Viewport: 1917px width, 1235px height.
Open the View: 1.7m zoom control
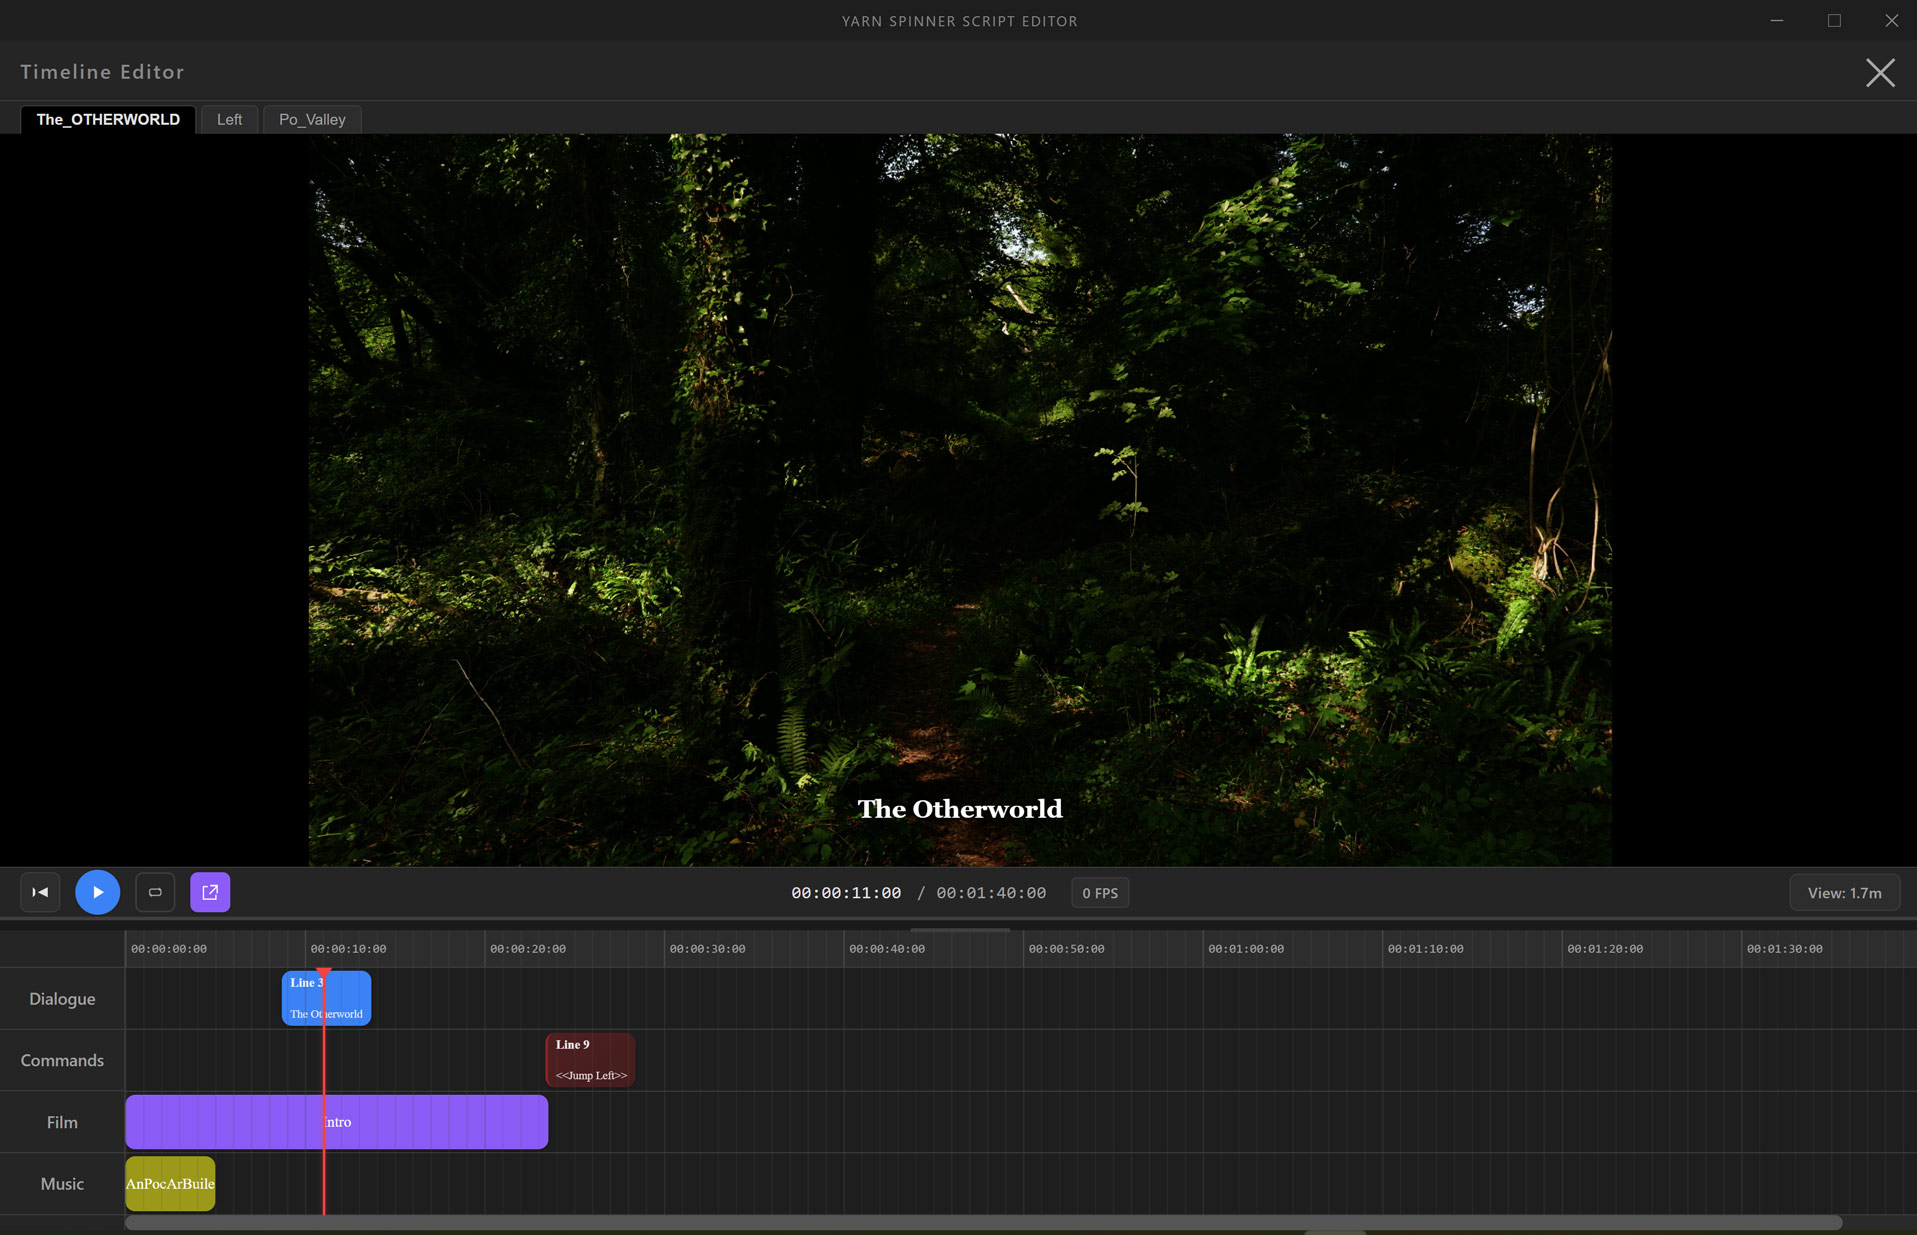click(x=1845, y=892)
